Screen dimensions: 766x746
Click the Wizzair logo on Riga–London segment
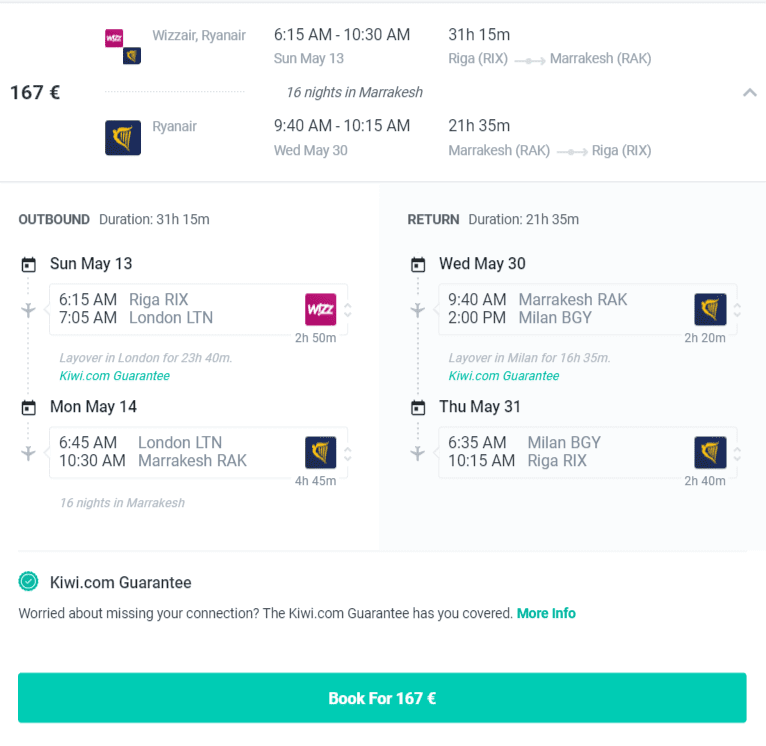(x=320, y=309)
